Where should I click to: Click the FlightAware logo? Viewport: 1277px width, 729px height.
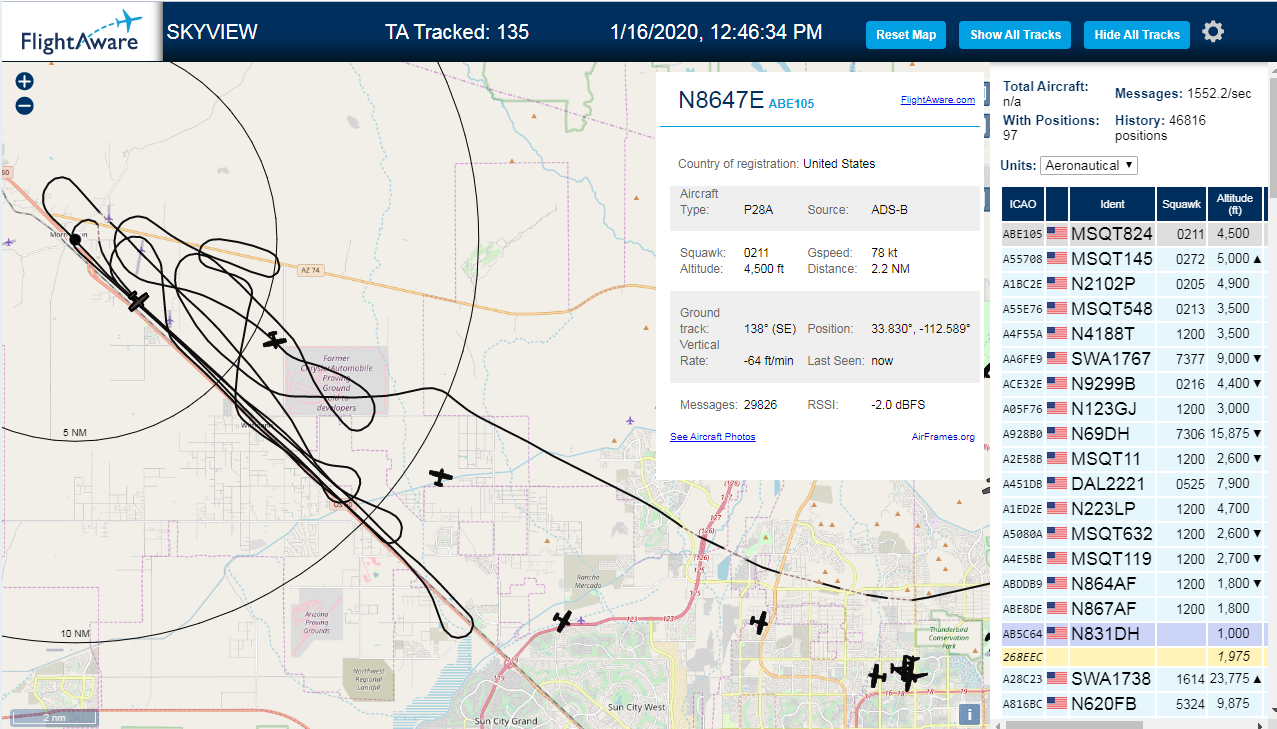point(81,32)
